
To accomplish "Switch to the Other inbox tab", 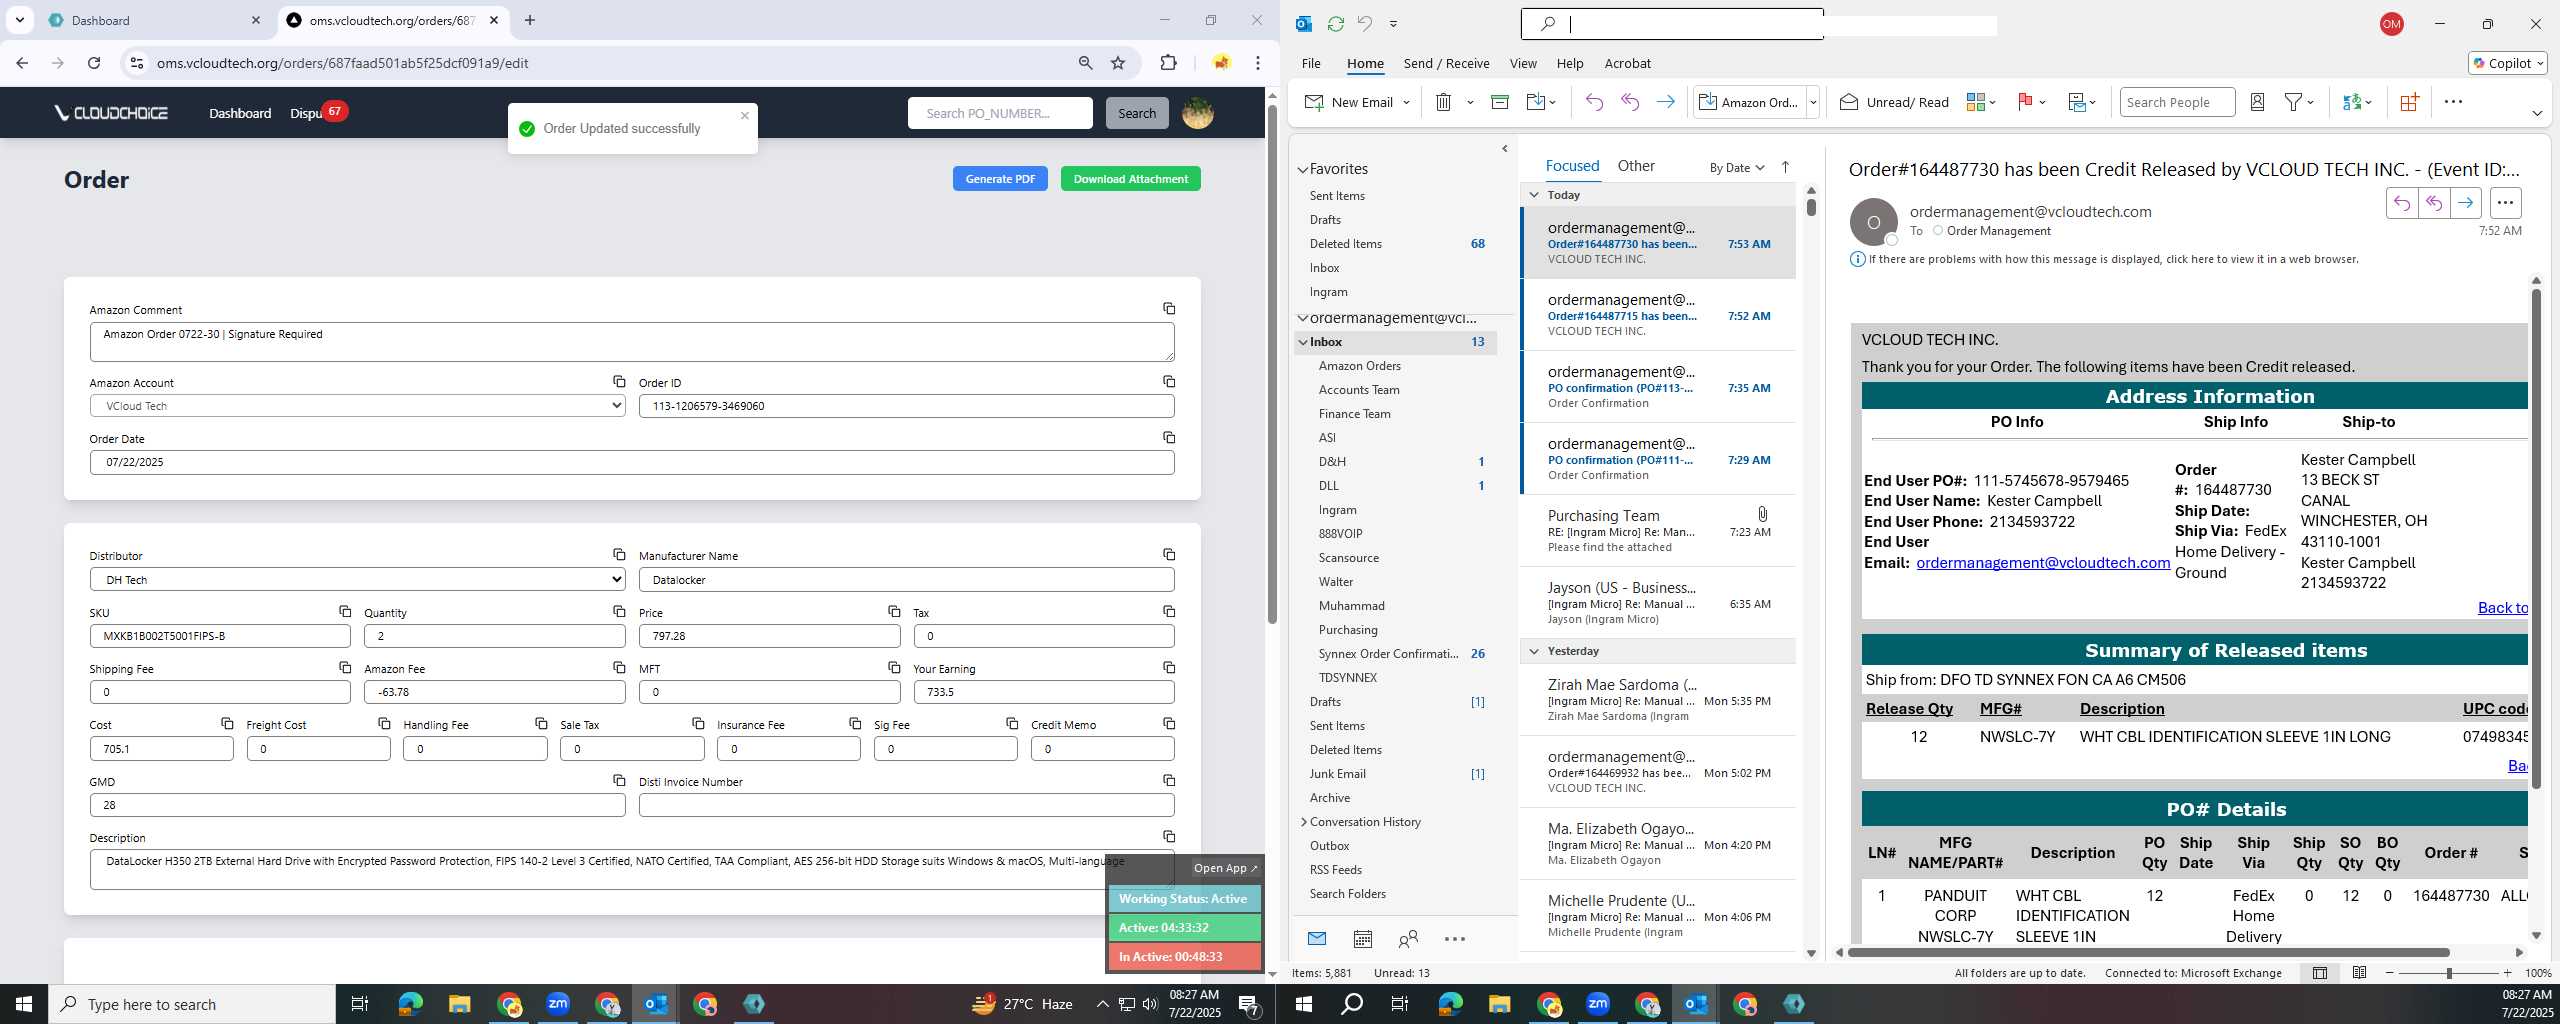I will (x=1636, y=166).
